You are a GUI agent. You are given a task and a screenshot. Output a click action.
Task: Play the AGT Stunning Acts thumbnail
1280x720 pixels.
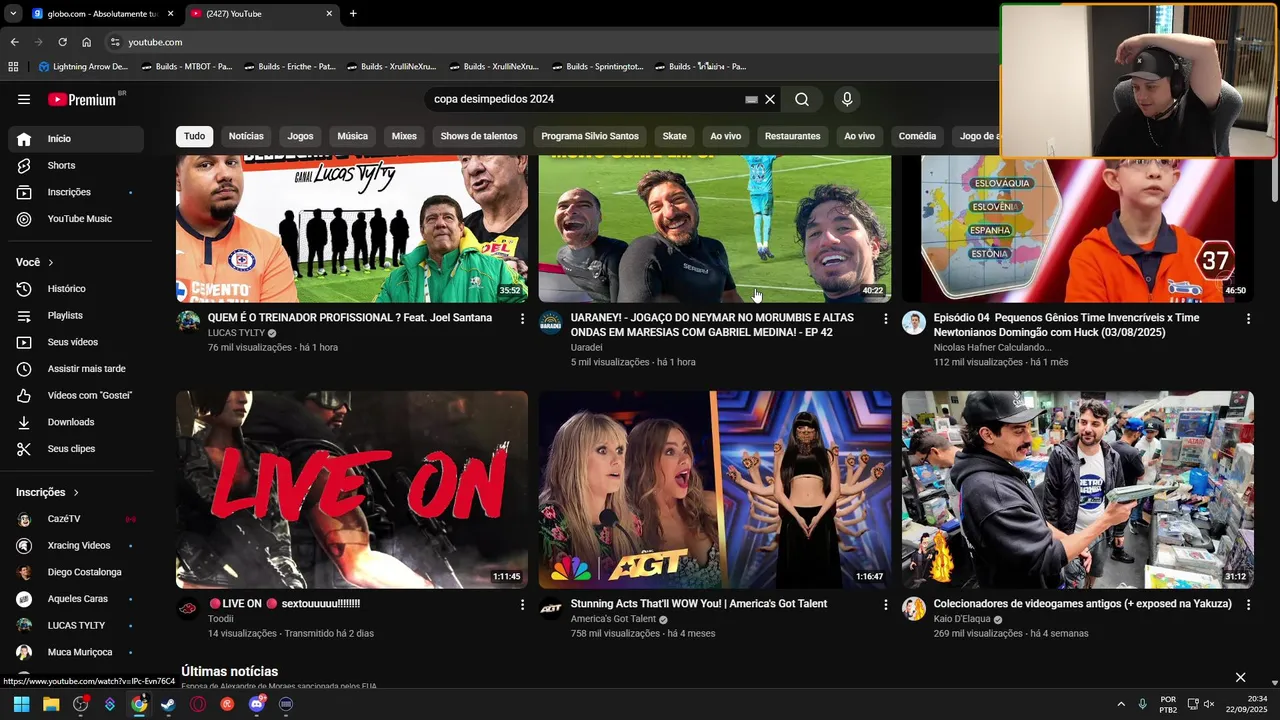pos(715,490)
